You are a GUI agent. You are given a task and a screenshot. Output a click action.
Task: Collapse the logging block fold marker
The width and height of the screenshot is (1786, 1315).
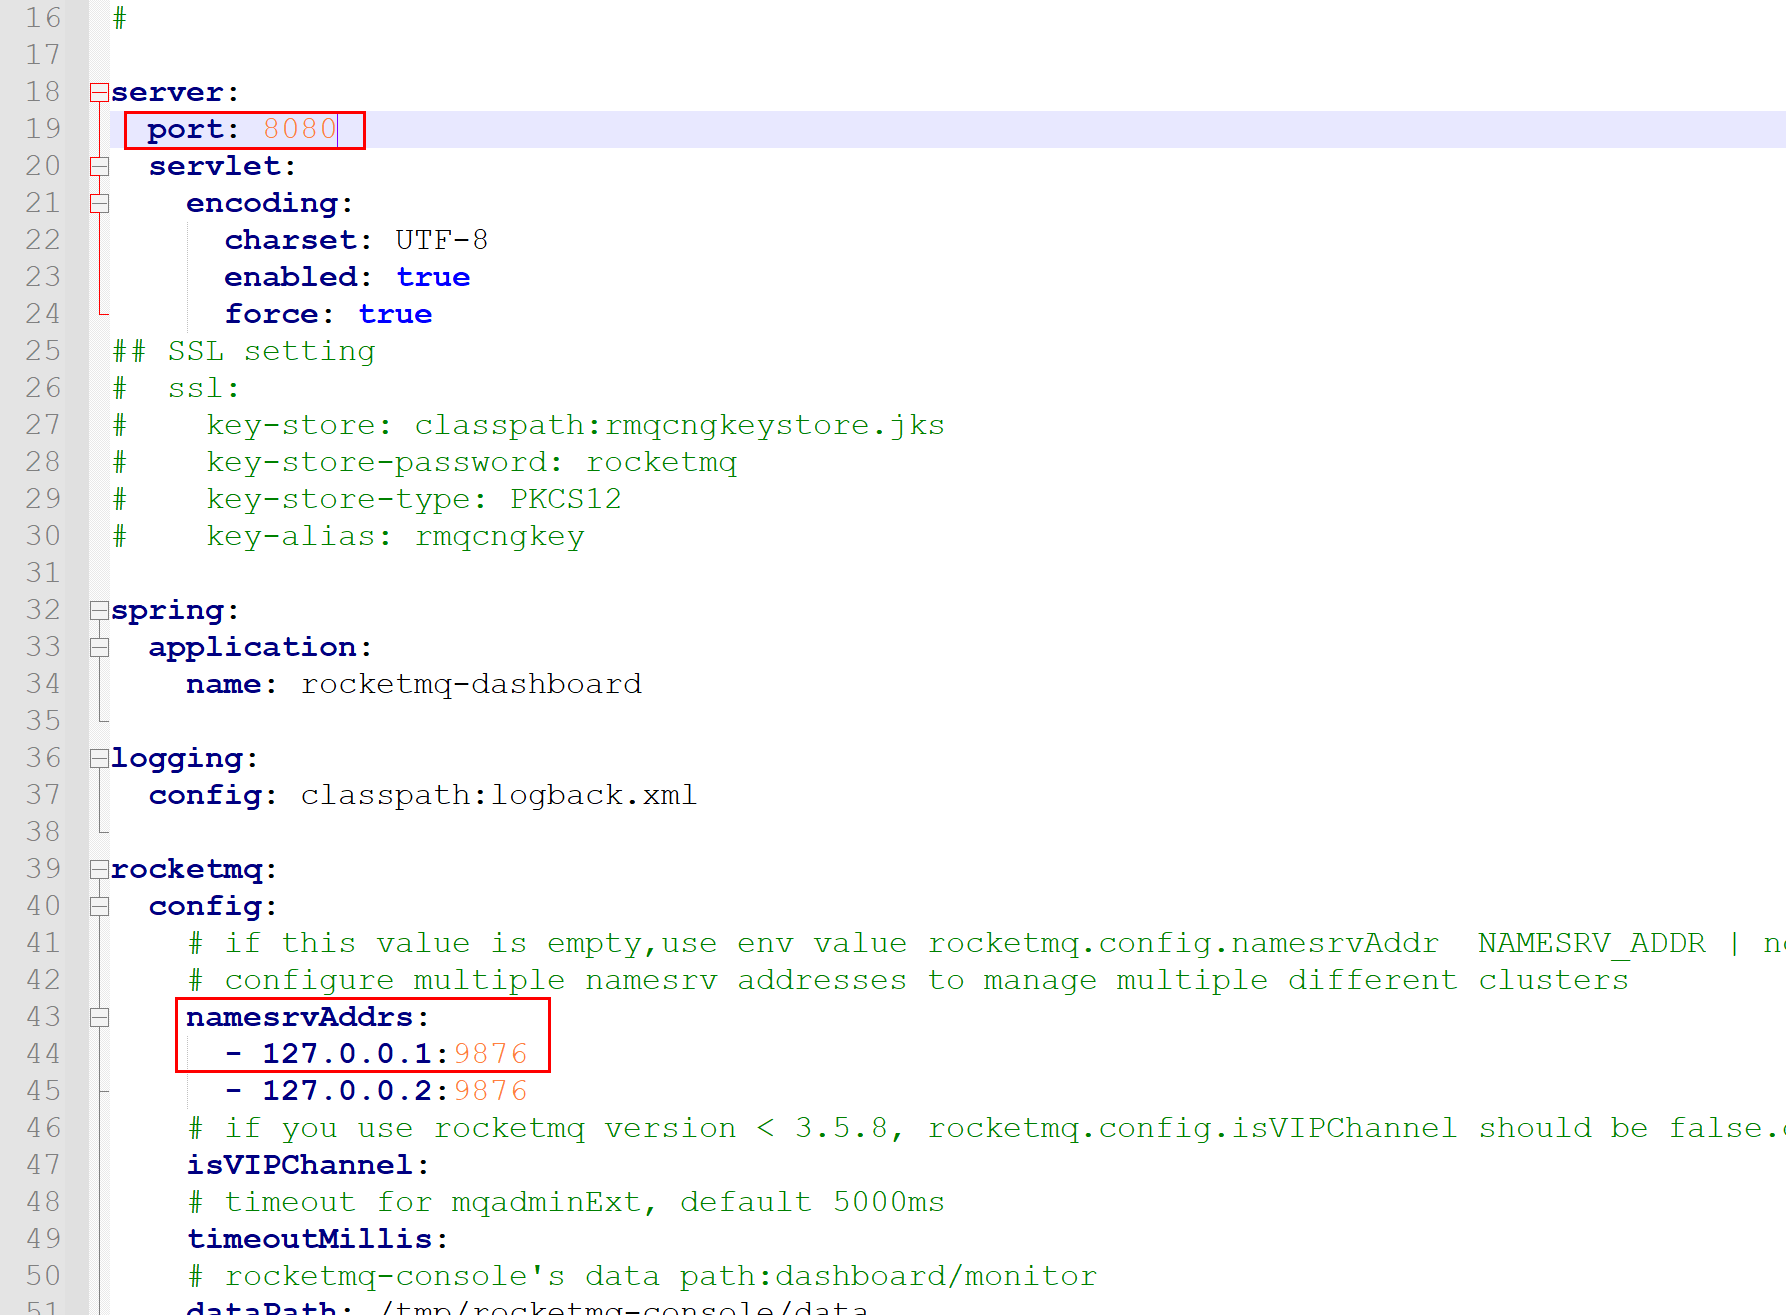pyautogui.click(x=99, y=758)
